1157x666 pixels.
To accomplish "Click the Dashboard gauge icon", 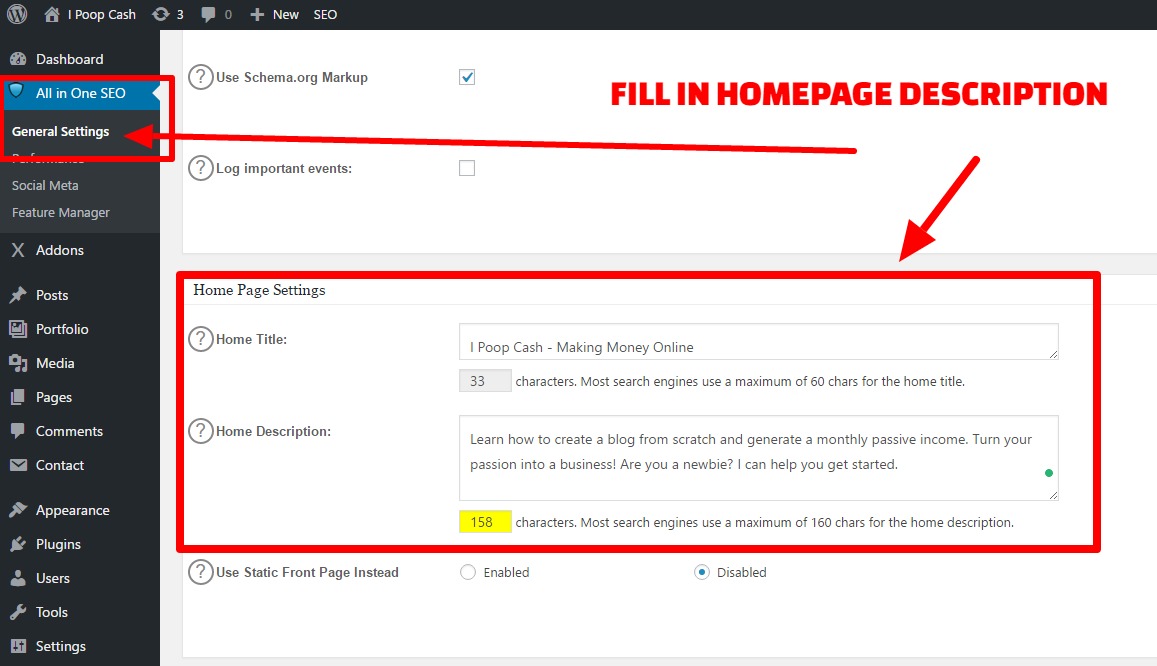I will click(x=18, y=59).
